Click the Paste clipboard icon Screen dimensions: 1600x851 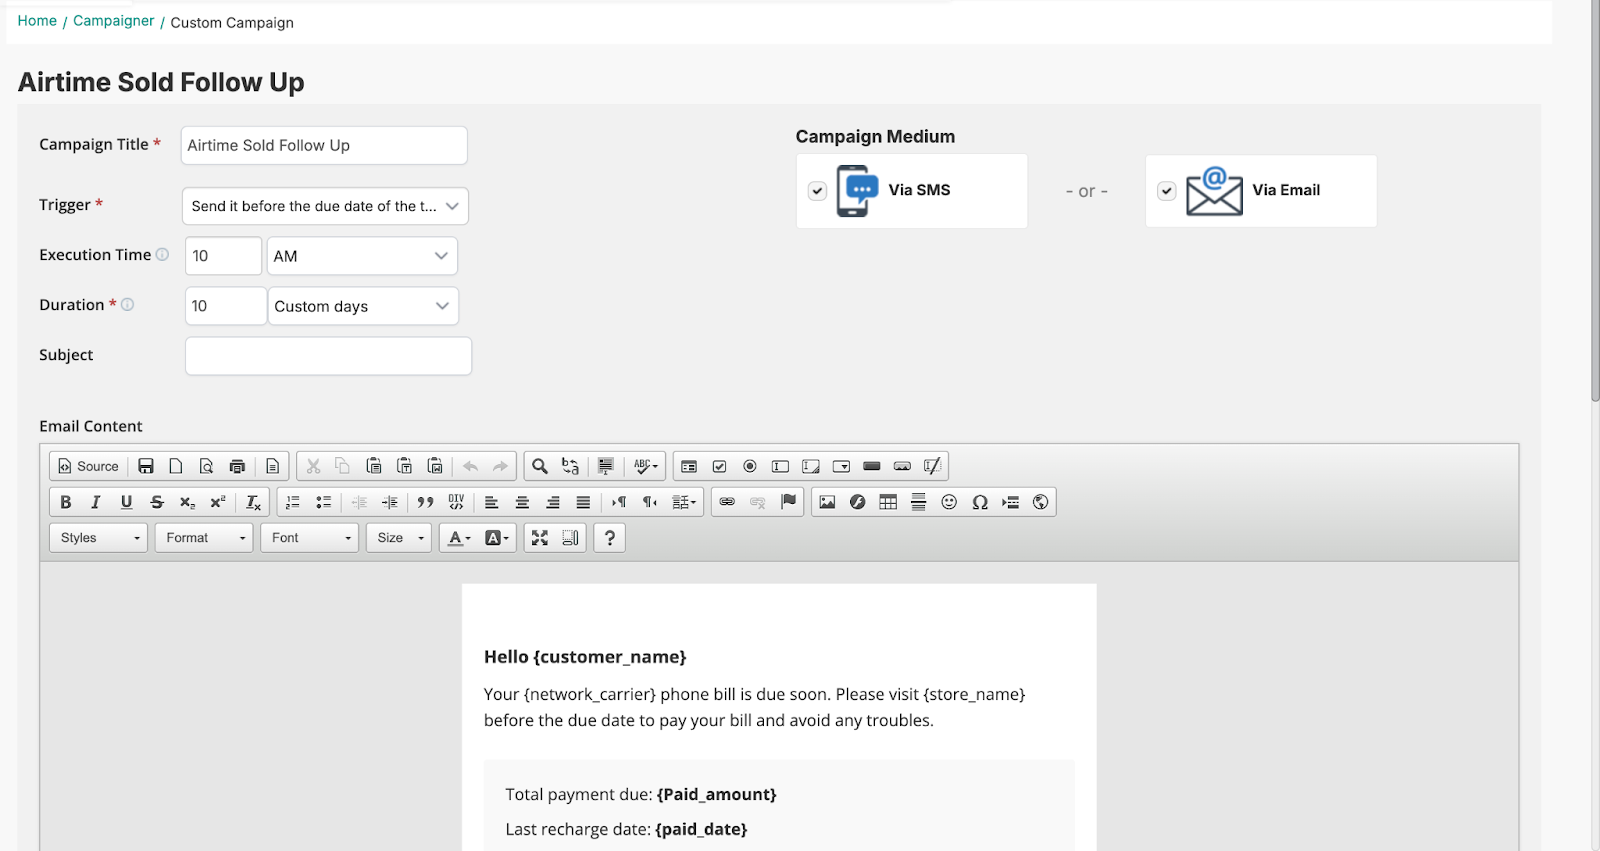[x=374, y=466]
